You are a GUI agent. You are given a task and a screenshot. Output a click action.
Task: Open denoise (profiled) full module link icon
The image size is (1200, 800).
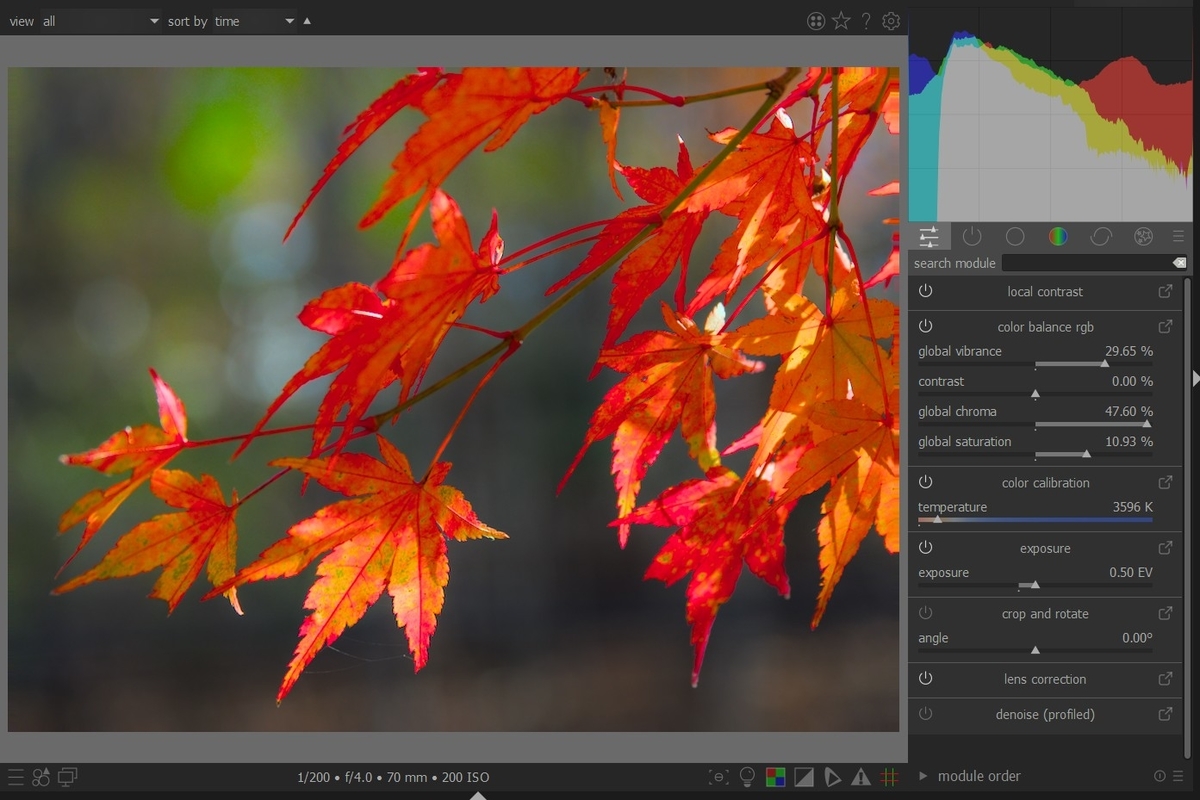1165,714
